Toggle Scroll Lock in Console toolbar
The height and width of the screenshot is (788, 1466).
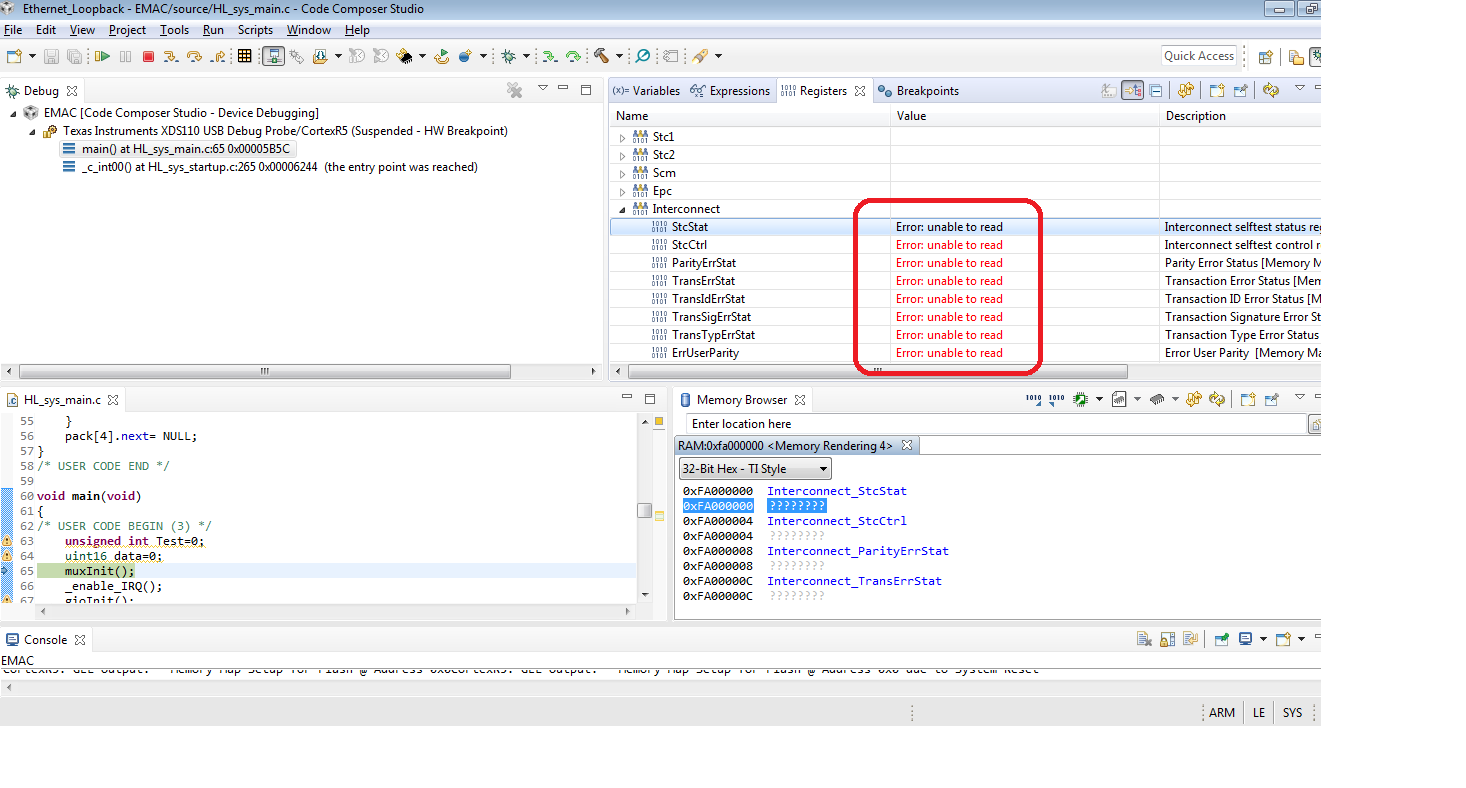[1167, 639]
